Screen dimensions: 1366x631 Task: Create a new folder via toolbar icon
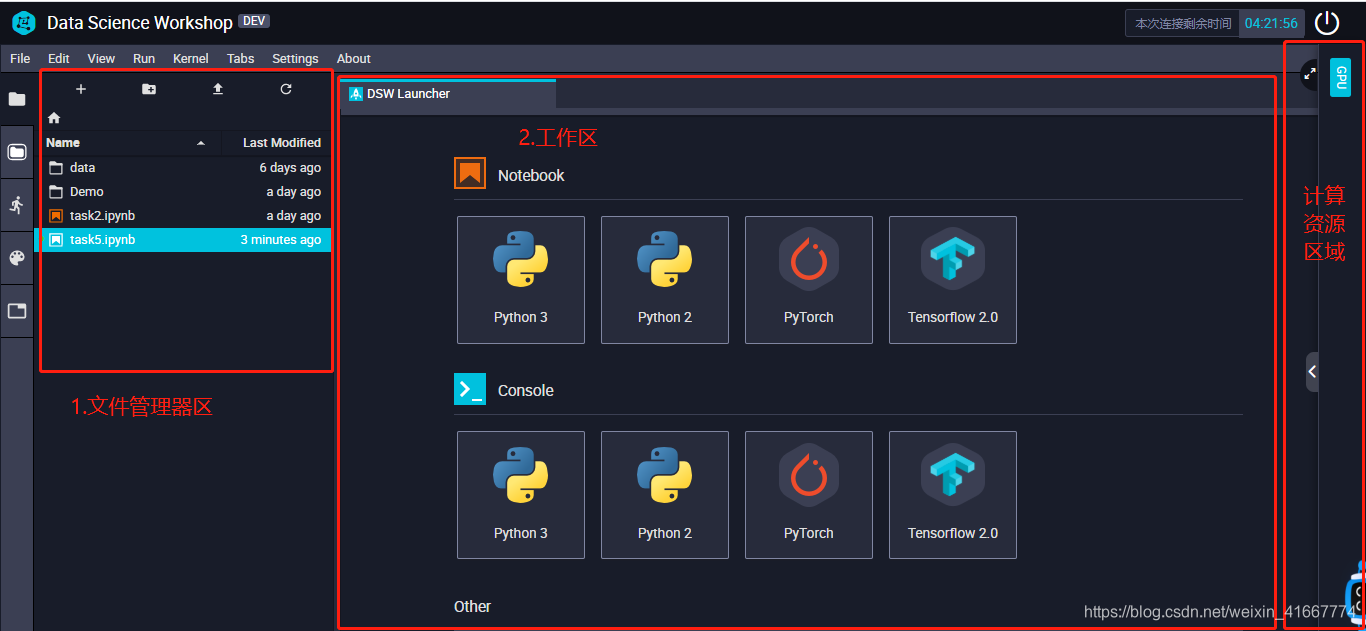149,89
